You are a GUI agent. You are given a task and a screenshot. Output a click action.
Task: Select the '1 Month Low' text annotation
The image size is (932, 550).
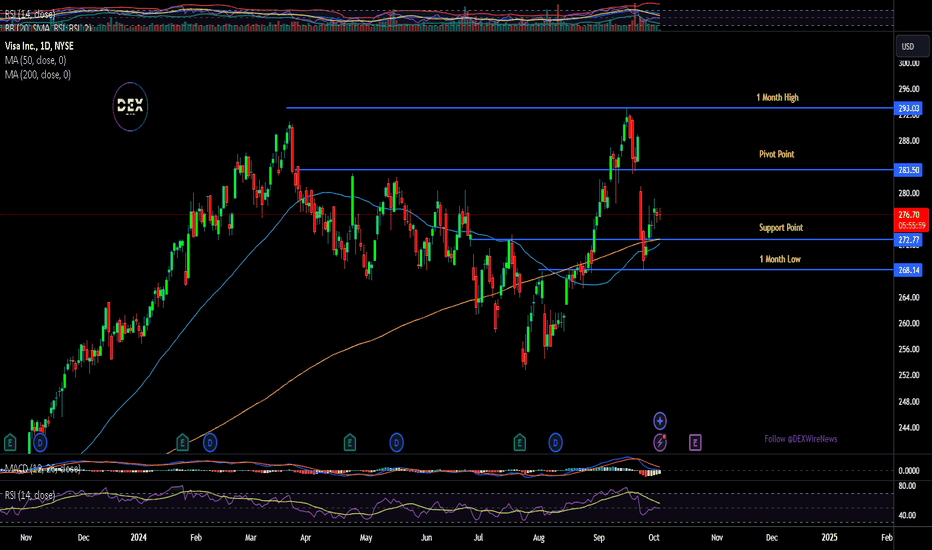click(x=780, y=259)
